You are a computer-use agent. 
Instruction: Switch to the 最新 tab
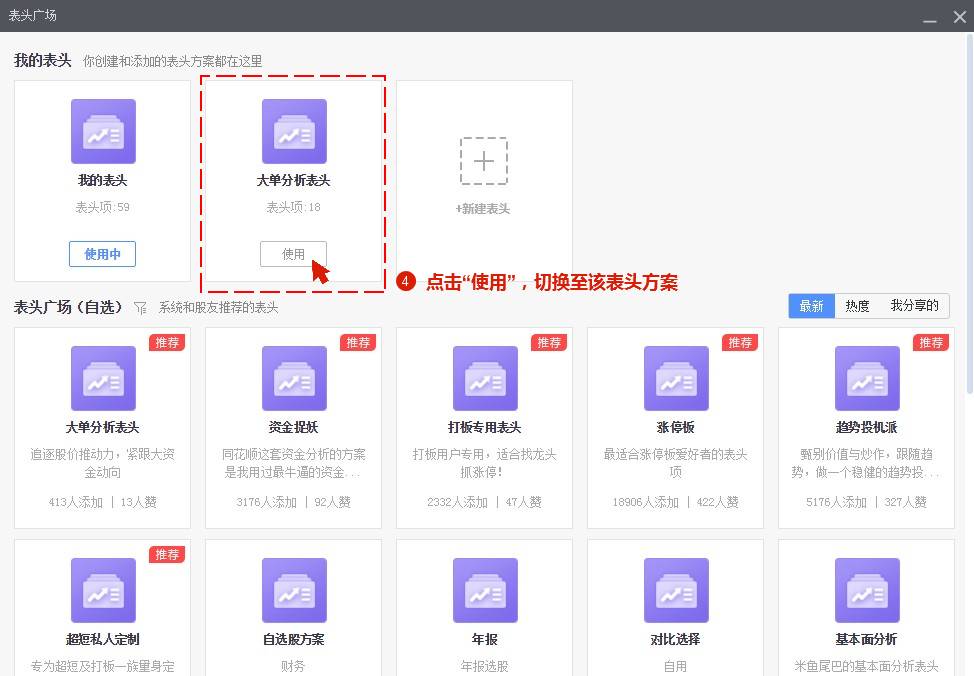pos(811,306)
